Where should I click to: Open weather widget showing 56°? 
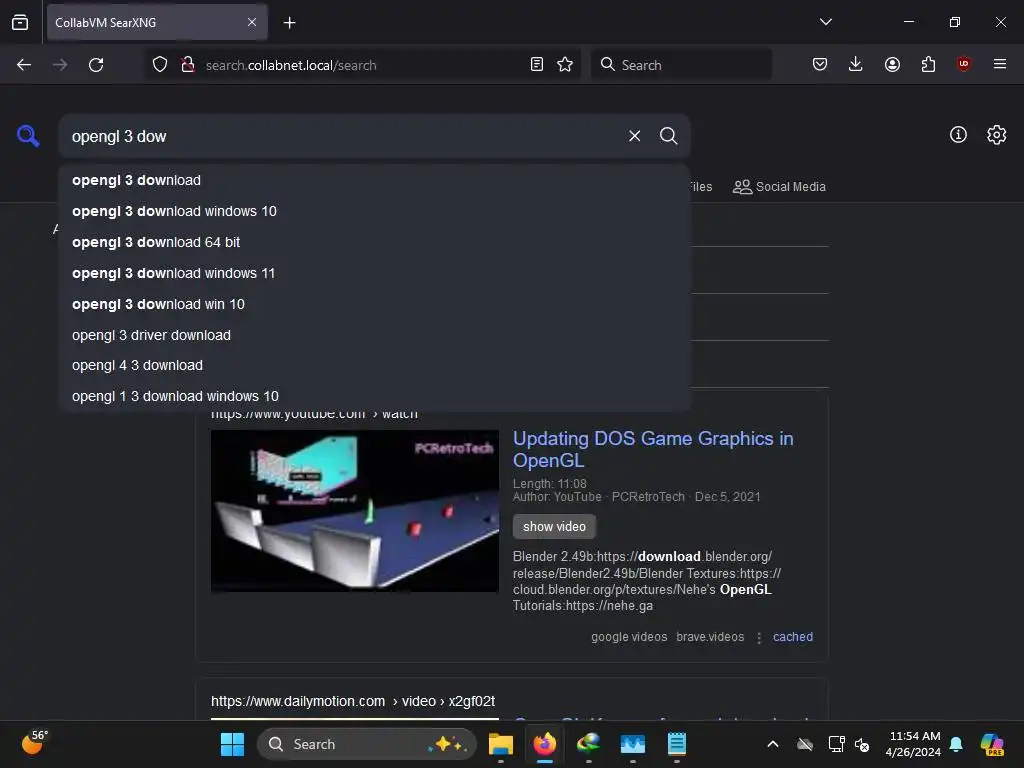click(35, 743)
